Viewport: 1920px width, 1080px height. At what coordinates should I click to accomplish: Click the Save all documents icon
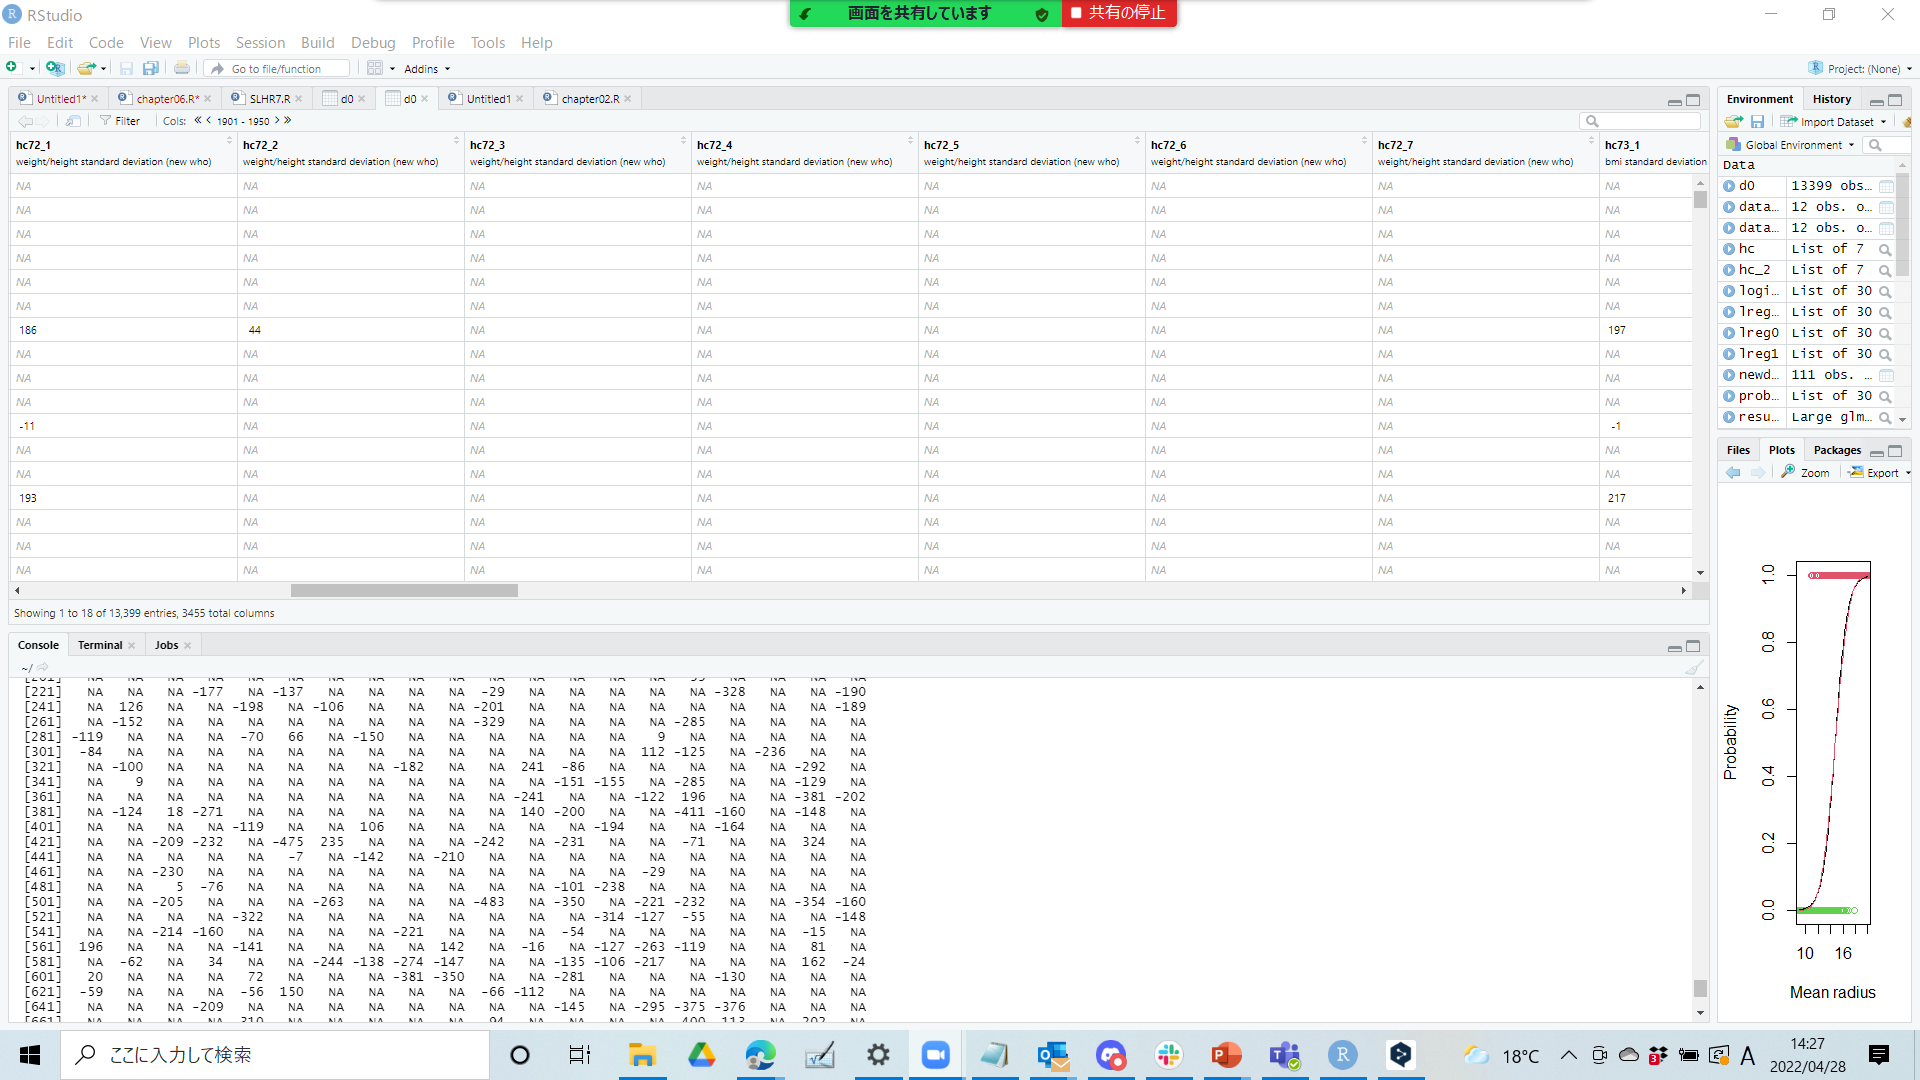151,68
